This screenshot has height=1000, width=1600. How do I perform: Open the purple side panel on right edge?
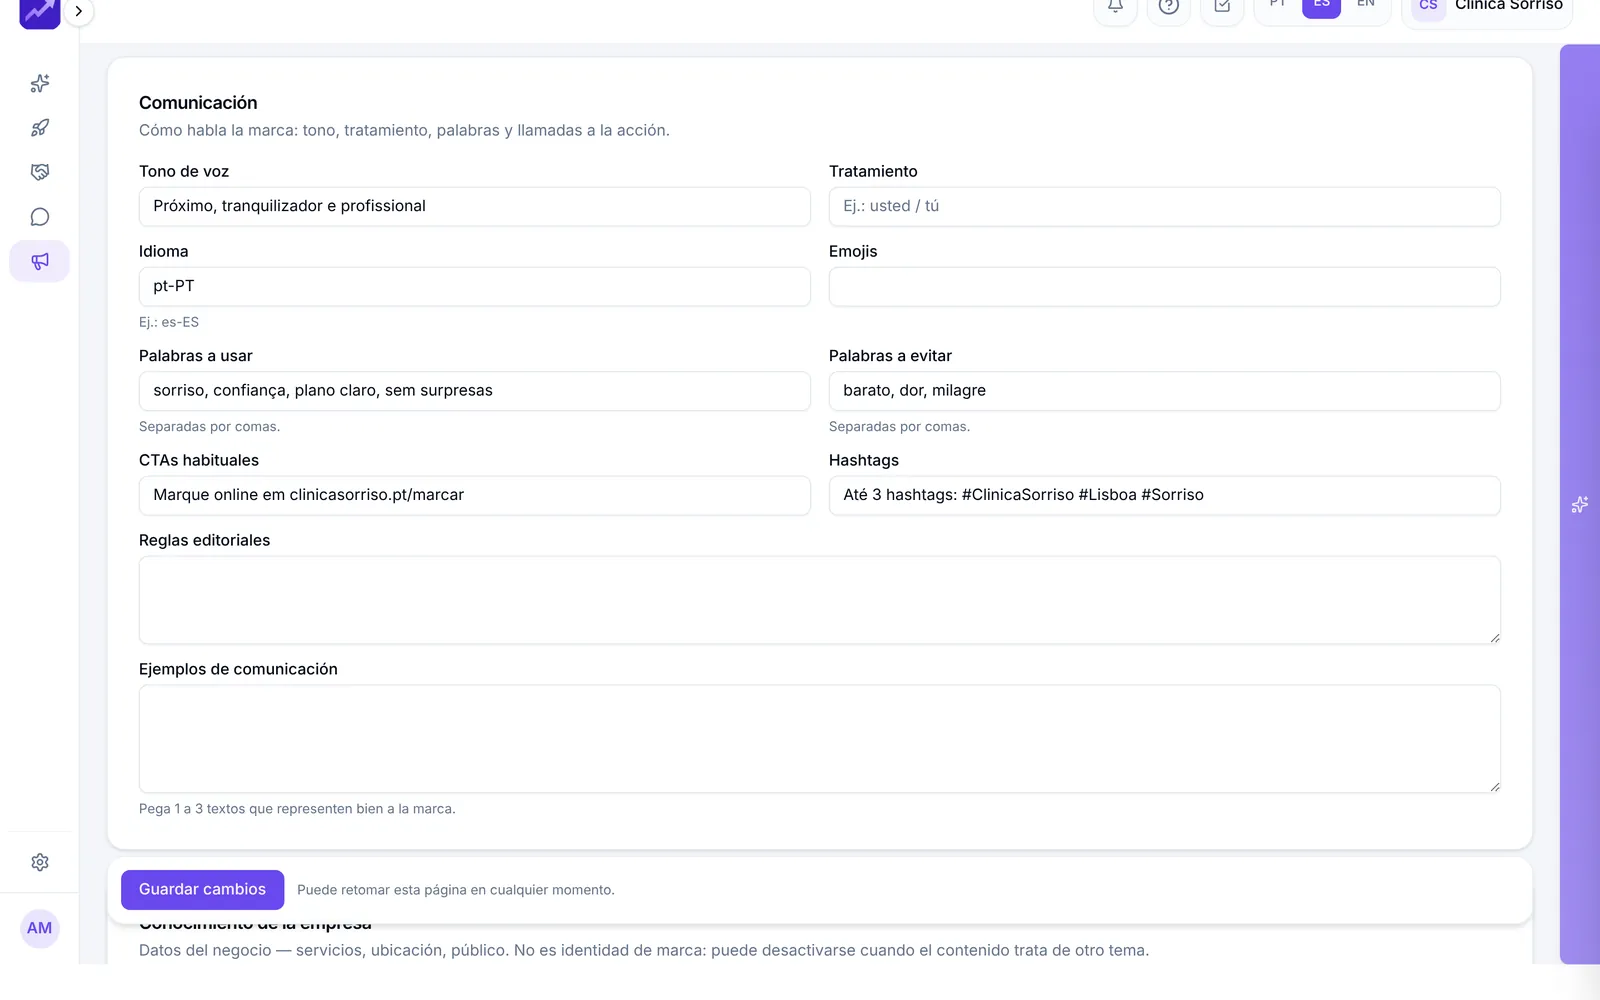point(1580,504)
